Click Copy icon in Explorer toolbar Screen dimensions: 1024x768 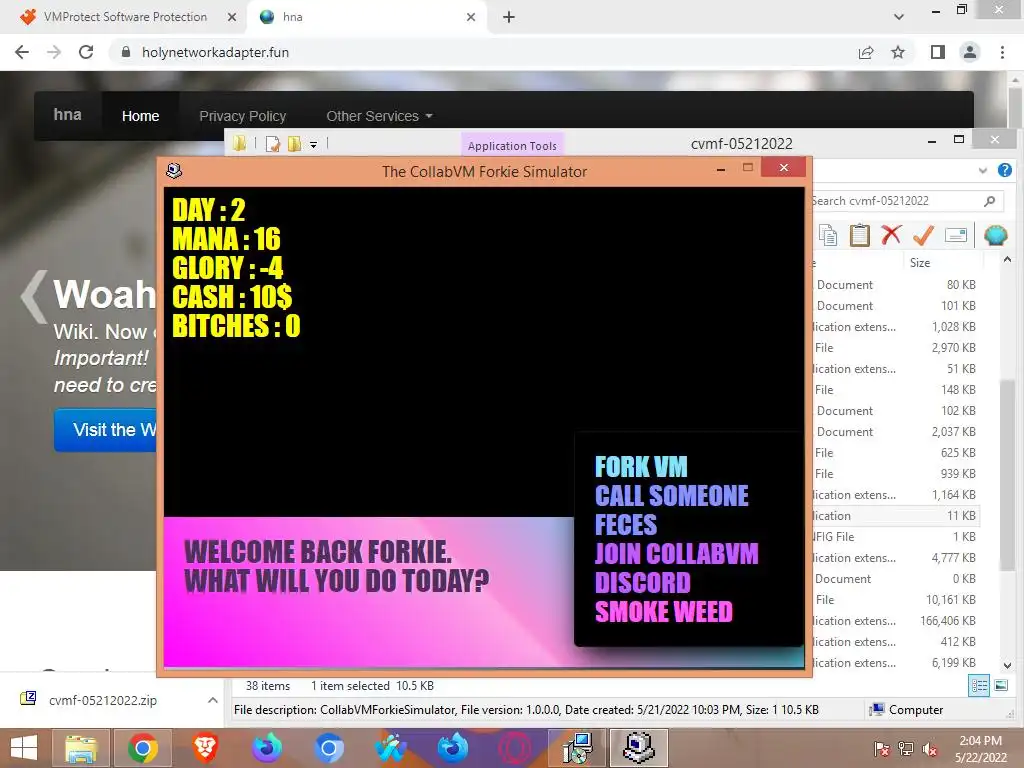click(x=828, y=235)
